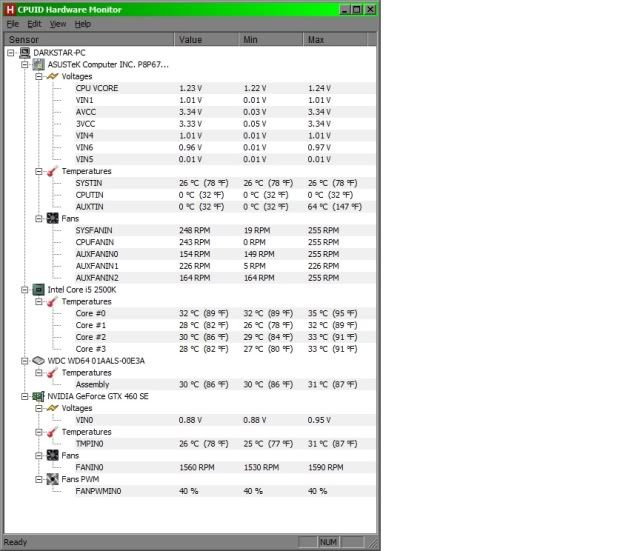This screenshot has height=551, width=640.
Task: Click the Value column header
Action: pyautogui.click(x=206, y=40)
